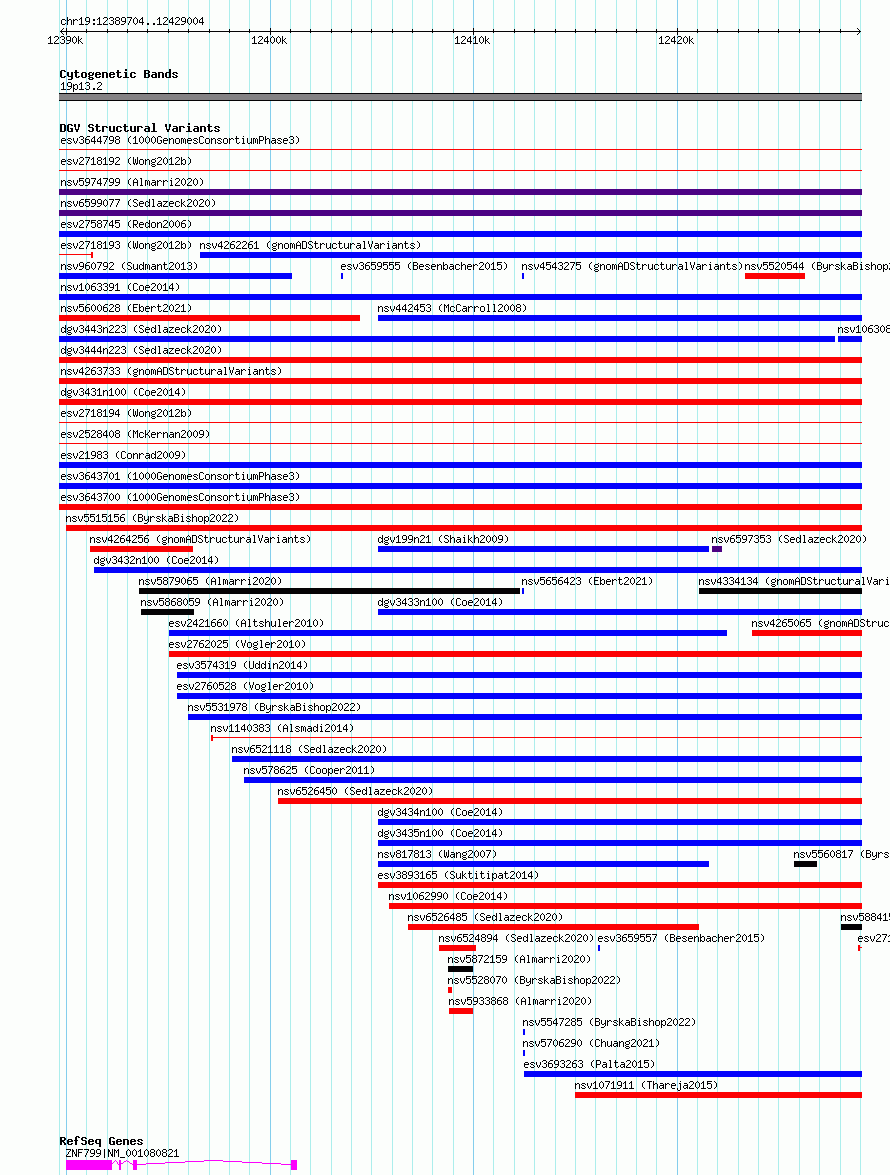Open nsv6599077 (Sedlazeck2020) variant

[138, 203]
